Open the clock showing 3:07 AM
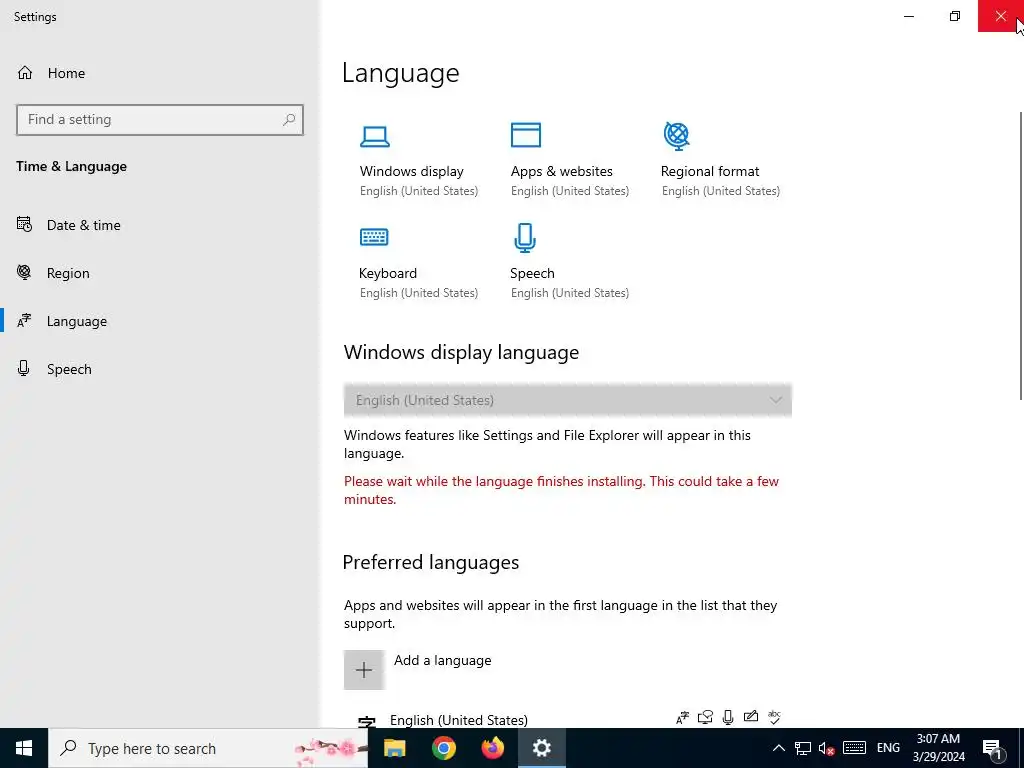Screen dimensions: 1024x768 click(938, 748)
